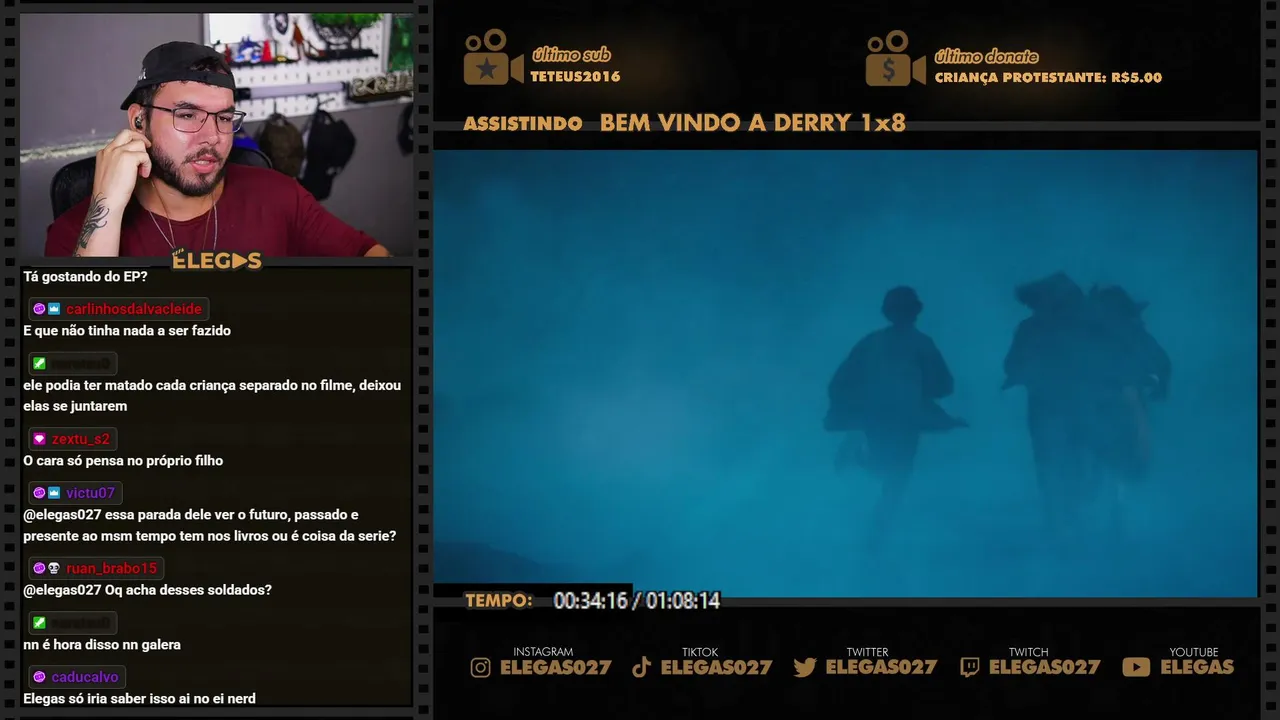Click the foggy blue video frame being watched
Image resolution: width=1280 pixels, height=720 pixels.
click(x=845, y=373)
